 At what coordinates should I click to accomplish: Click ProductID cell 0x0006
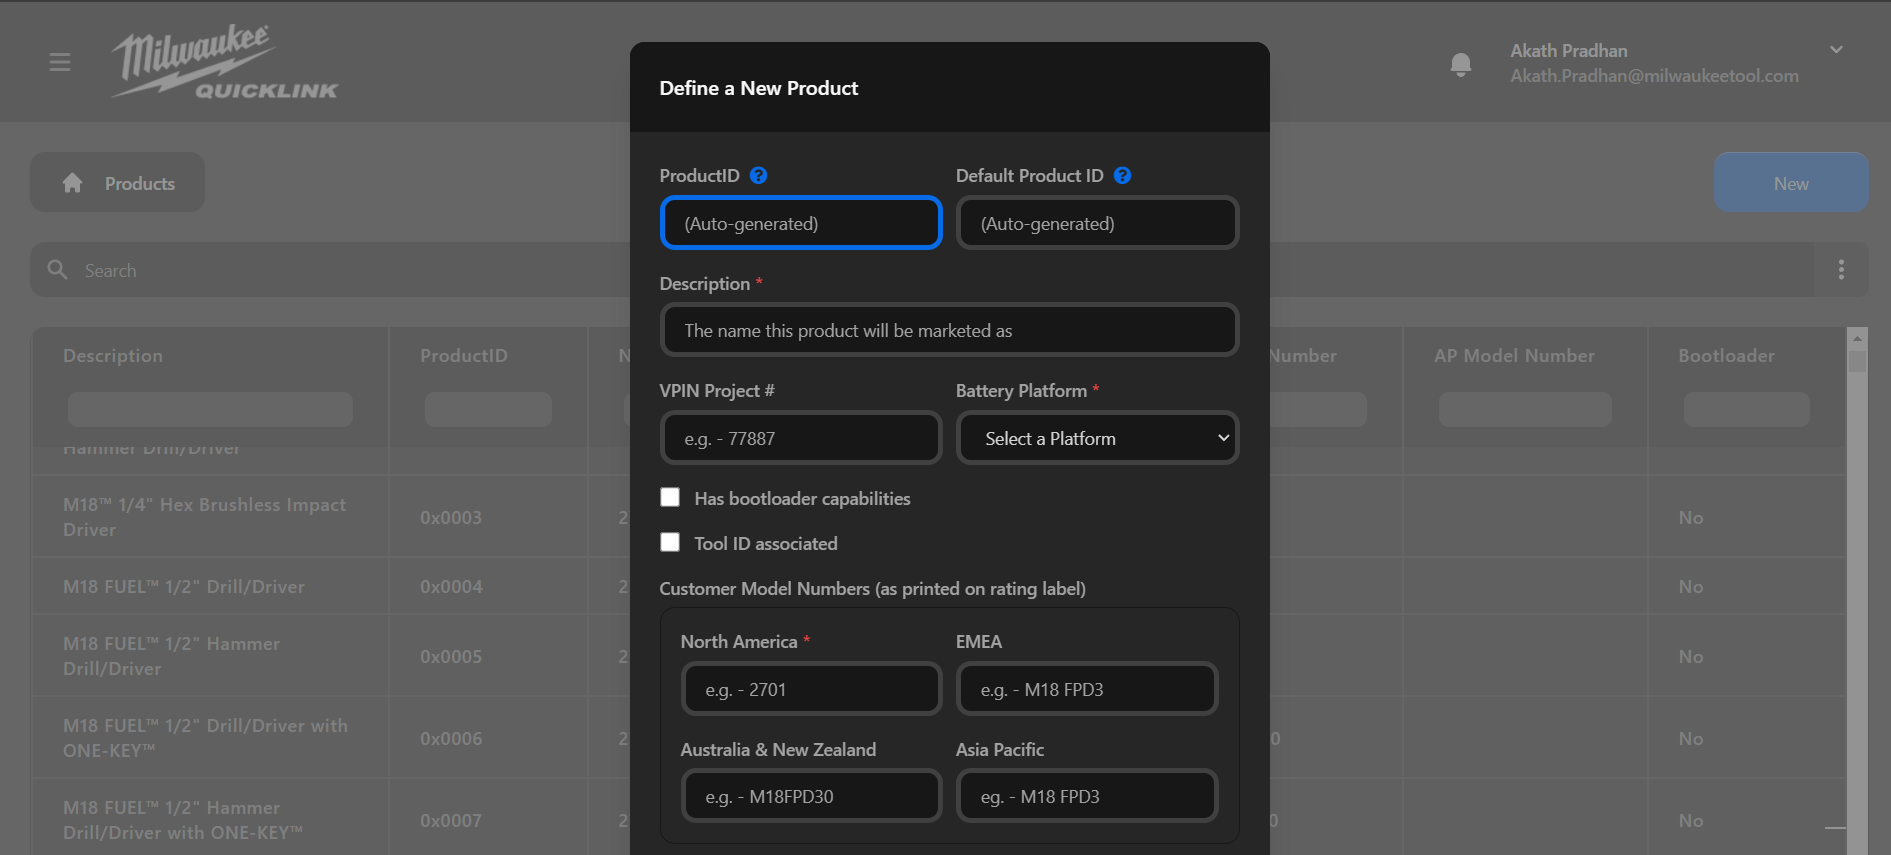(451, 739)
